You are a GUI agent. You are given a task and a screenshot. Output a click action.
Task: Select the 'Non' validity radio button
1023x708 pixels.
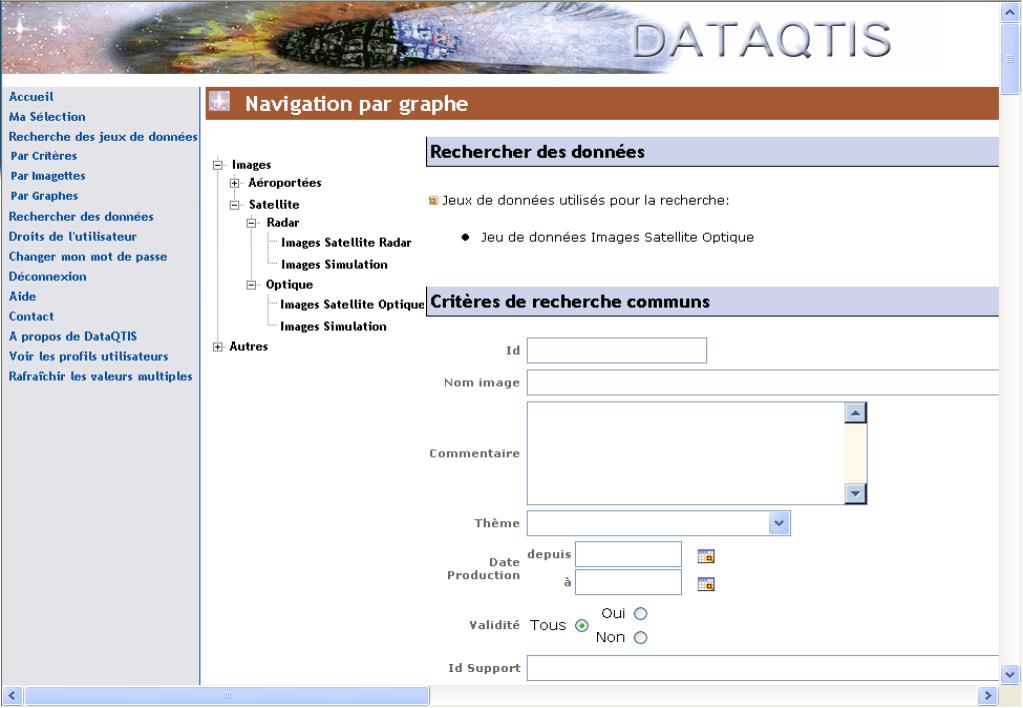641,638
